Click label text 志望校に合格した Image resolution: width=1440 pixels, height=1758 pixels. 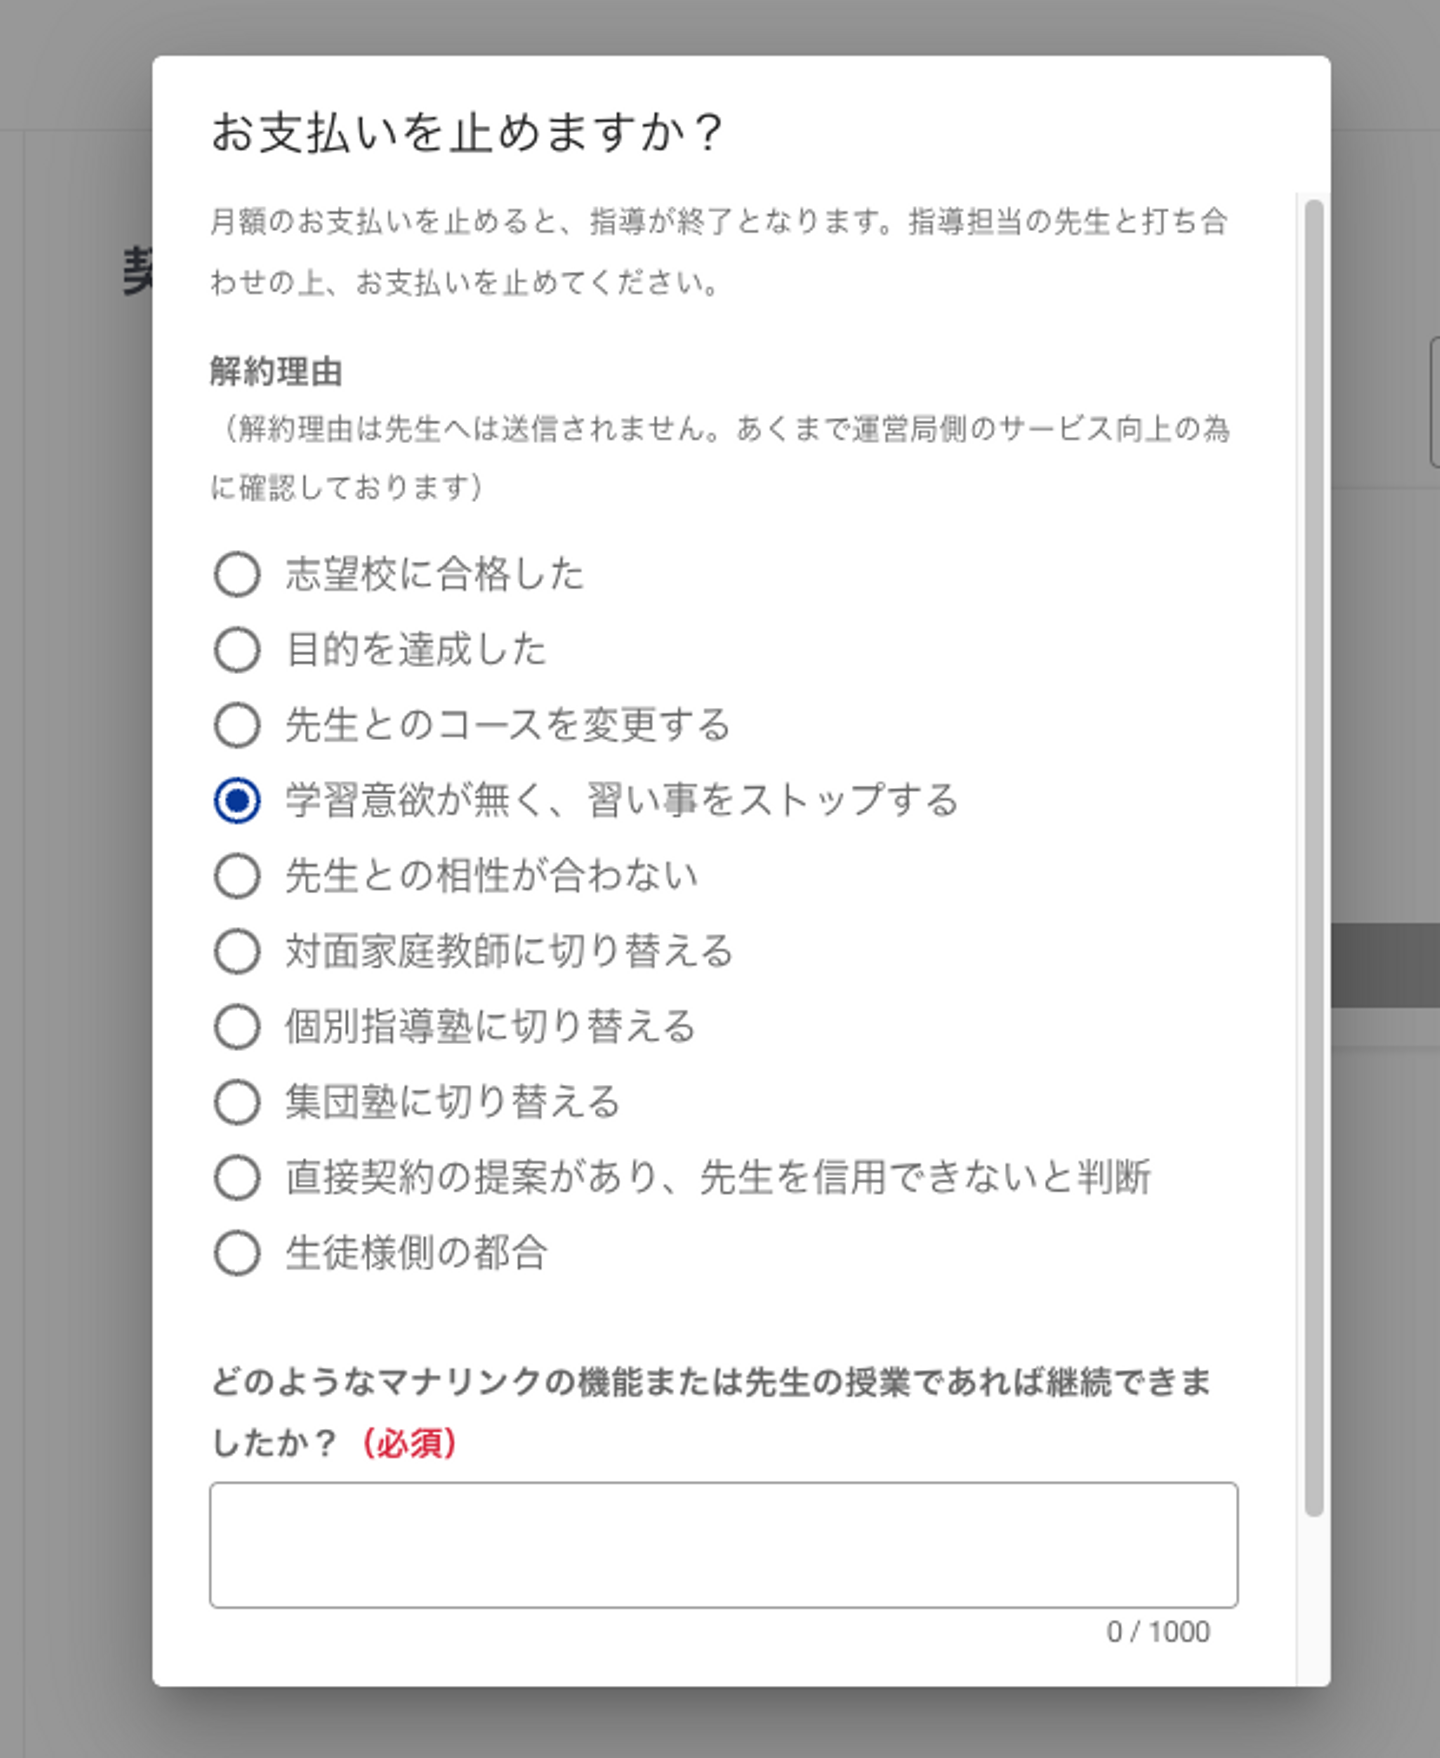(x=434, y=574)
